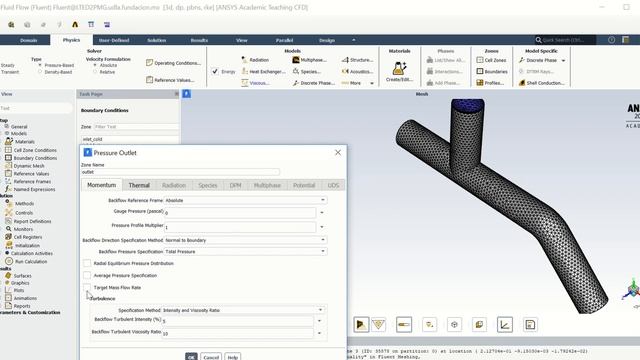Select Density-Based solver type
640x360 pixels.
pyautogui.click(x=40, y=72)
